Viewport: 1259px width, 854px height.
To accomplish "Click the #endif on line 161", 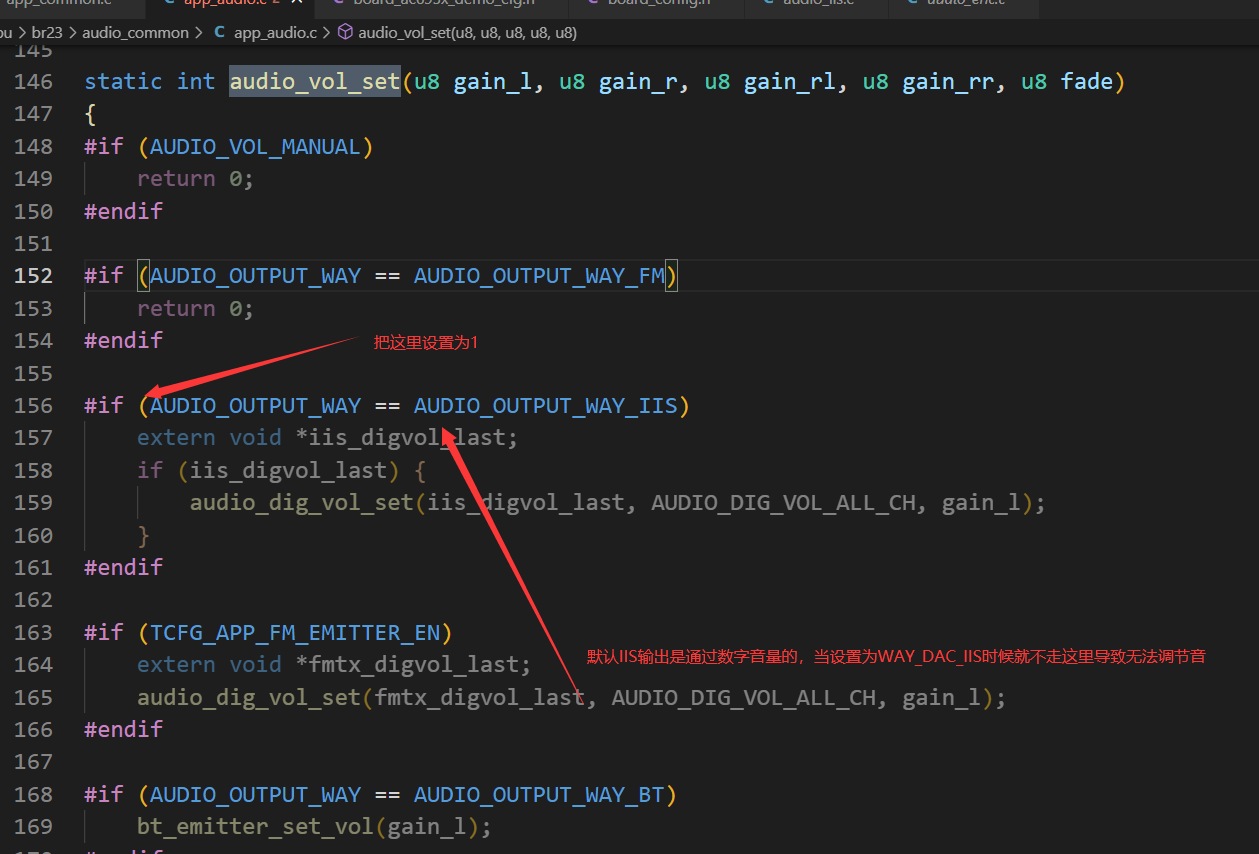I will tap(124, 567).
